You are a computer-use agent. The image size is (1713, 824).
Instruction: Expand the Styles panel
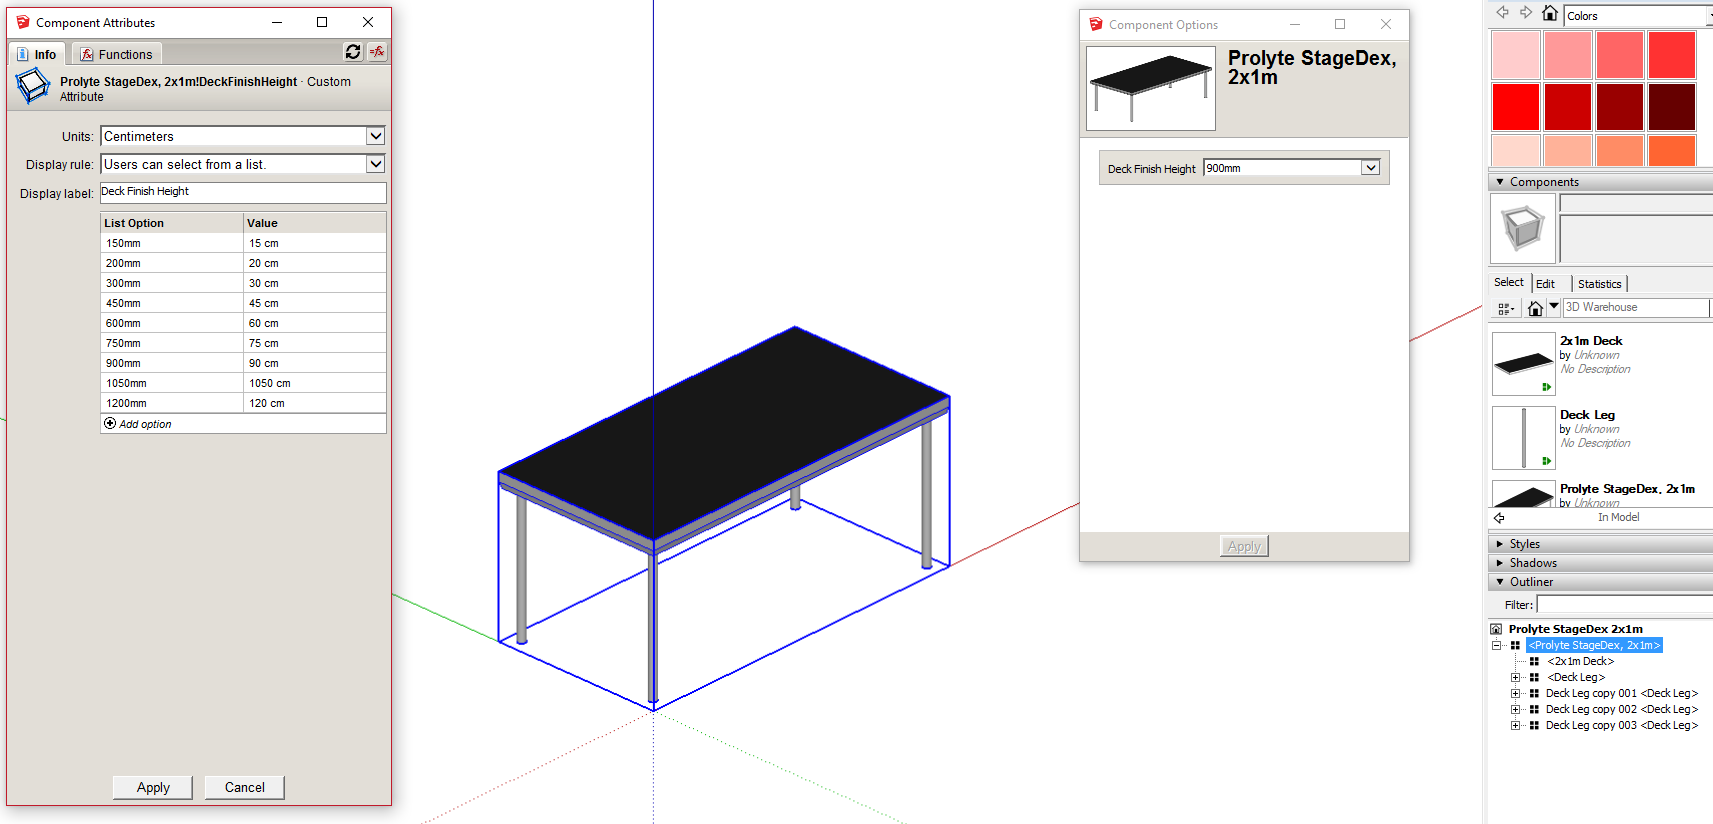[x=1500, y=544]
